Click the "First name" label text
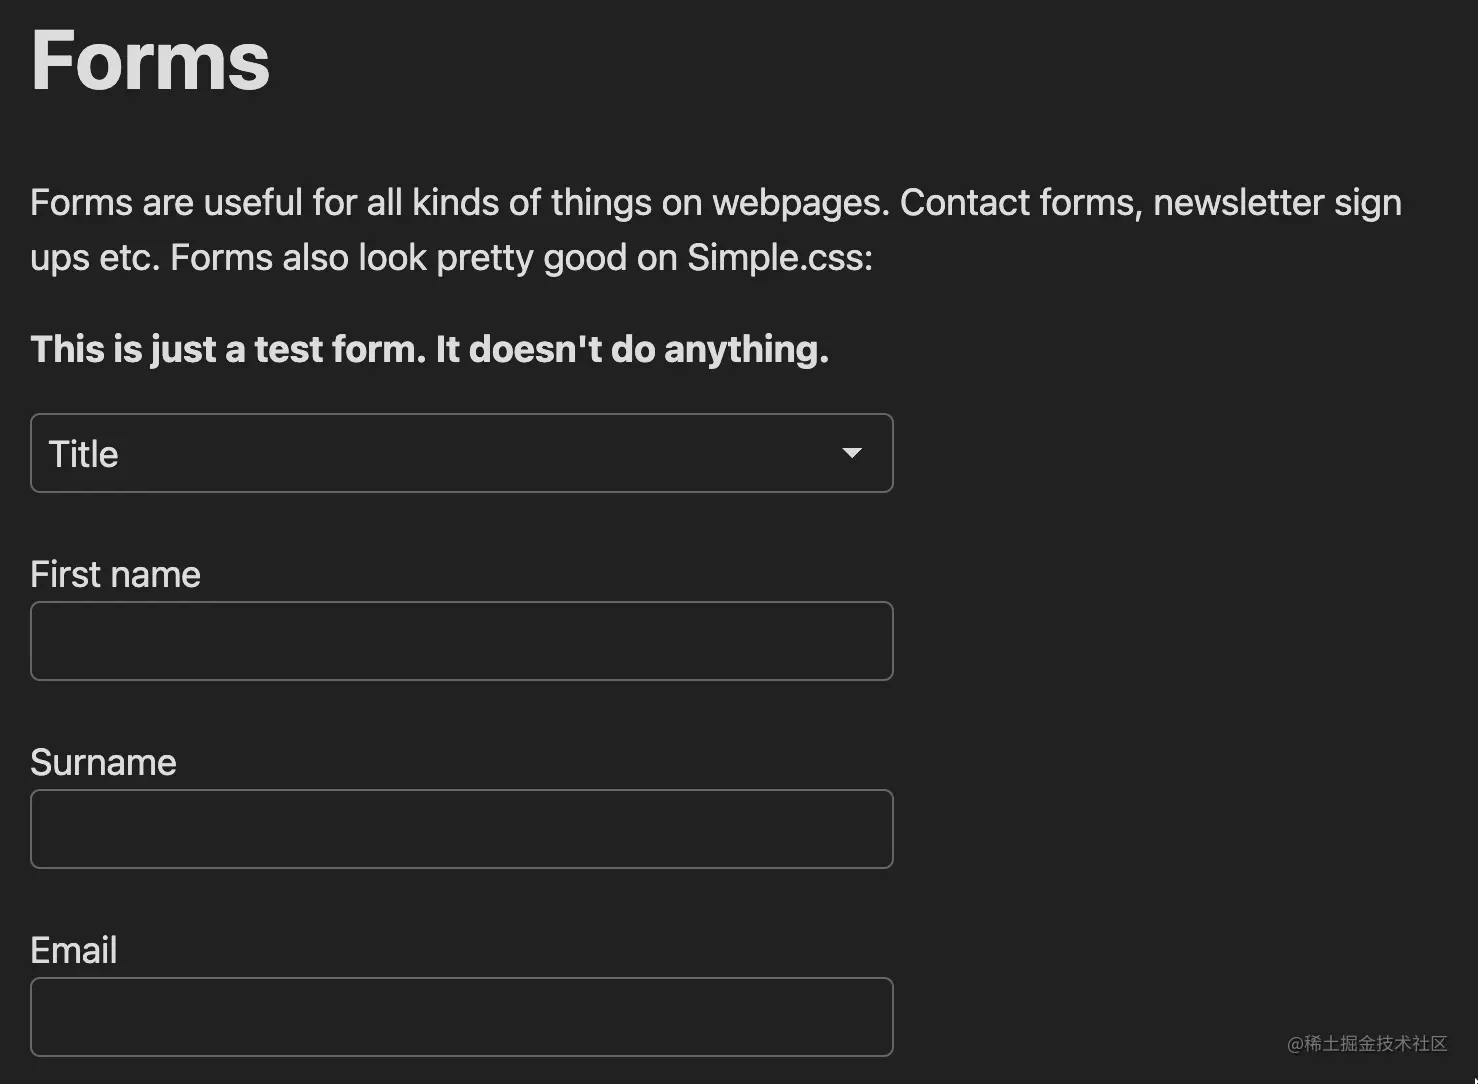This screenshot has width=1478, height=1084. [115, 574]
